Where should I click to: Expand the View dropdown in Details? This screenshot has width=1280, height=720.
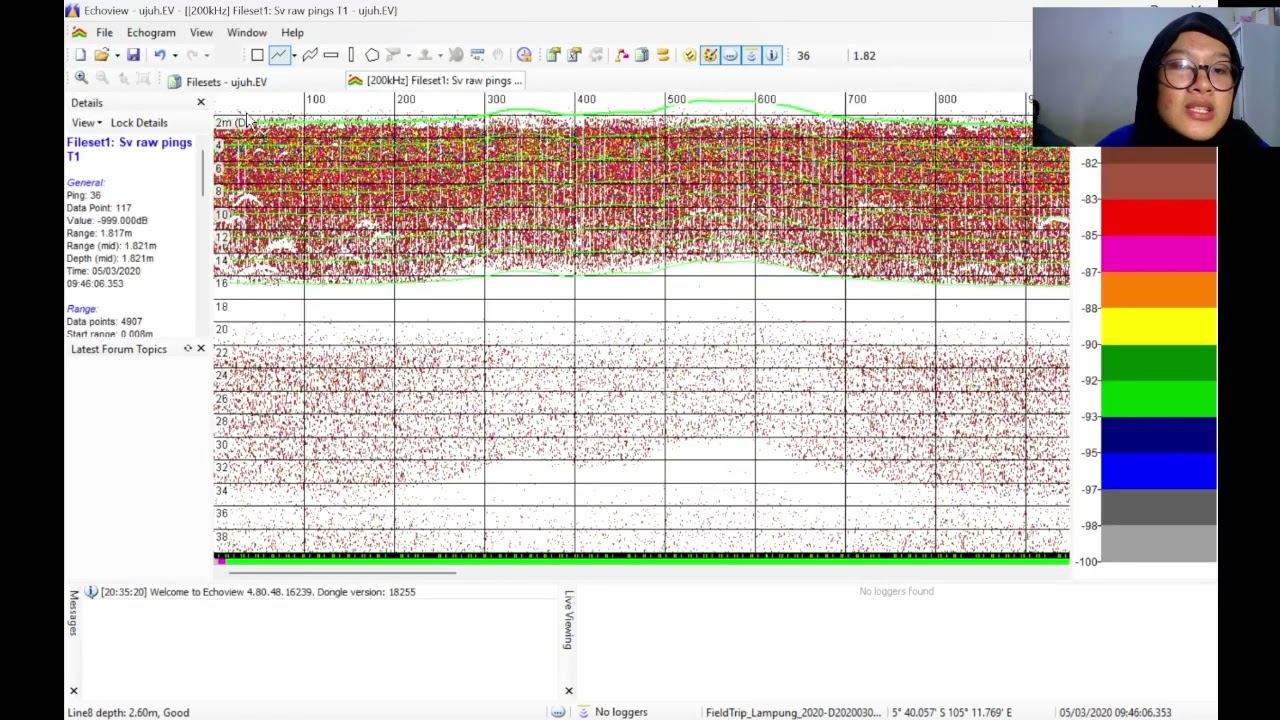[86, 122]
